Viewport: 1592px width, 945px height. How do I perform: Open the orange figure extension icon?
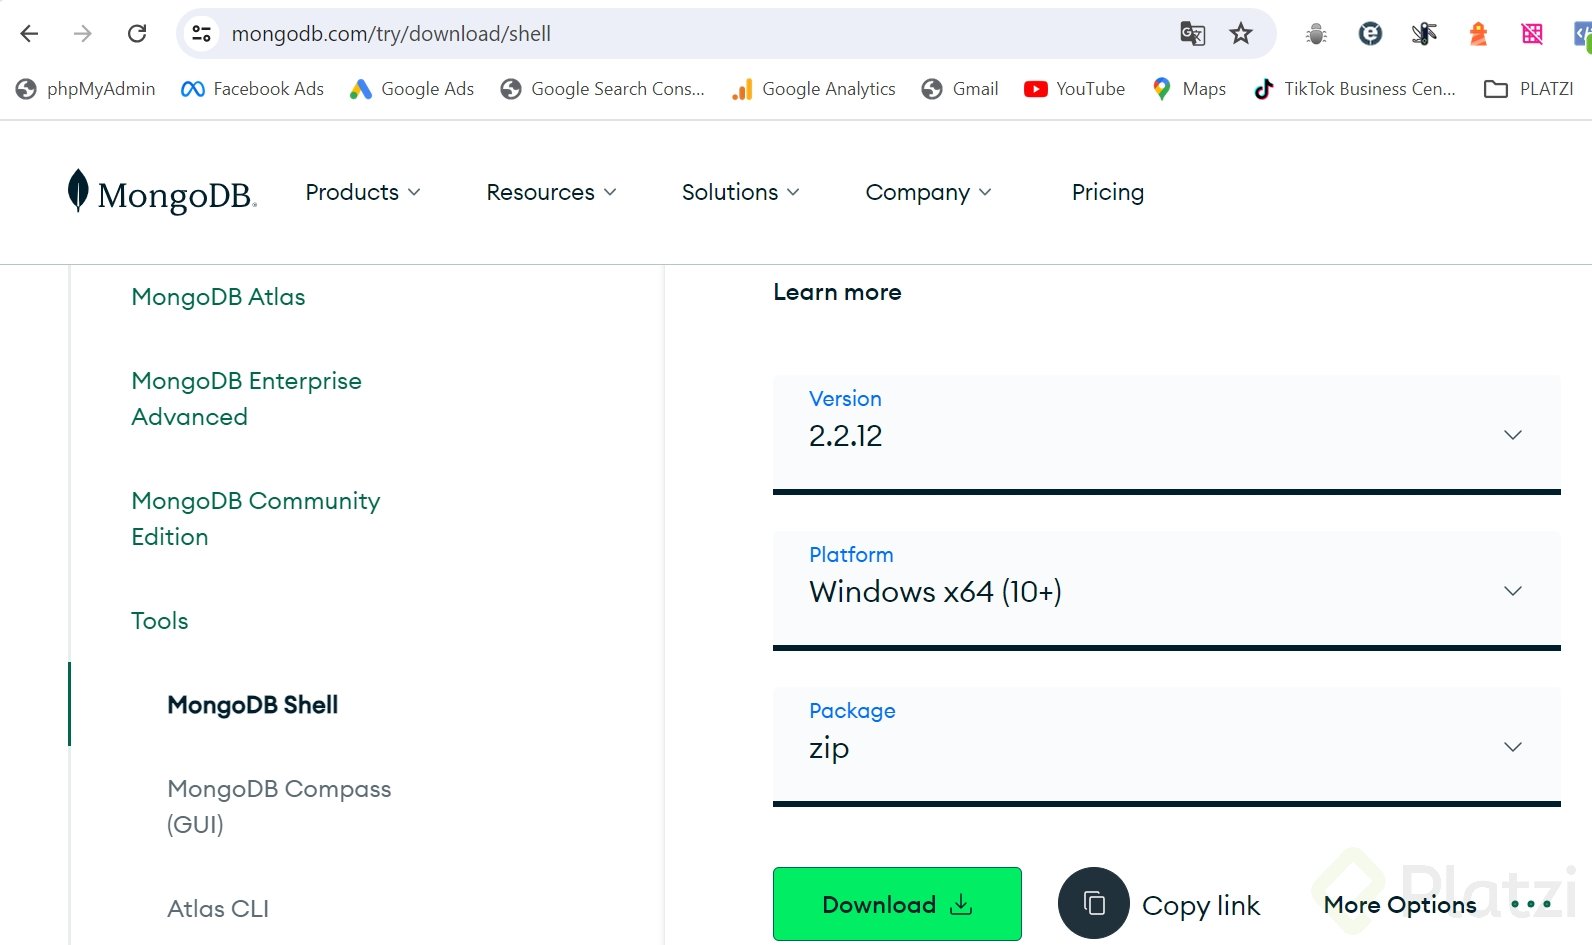(x=1478, y=34)
